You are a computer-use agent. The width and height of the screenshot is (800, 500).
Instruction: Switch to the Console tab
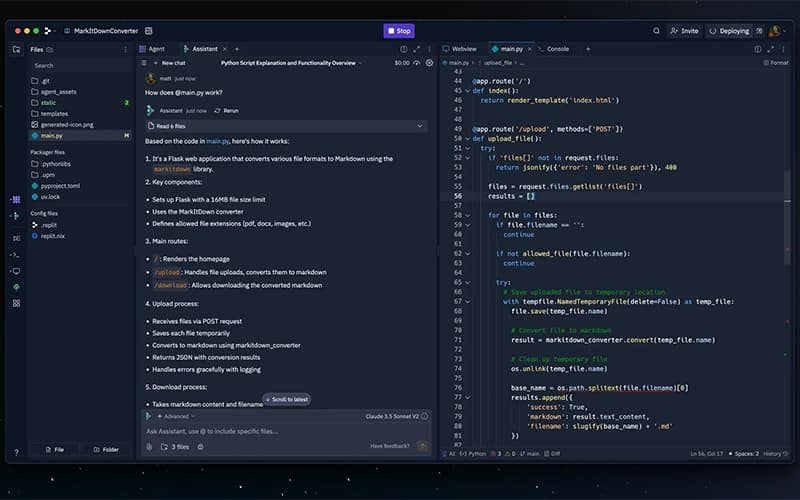tap(554, 49)
